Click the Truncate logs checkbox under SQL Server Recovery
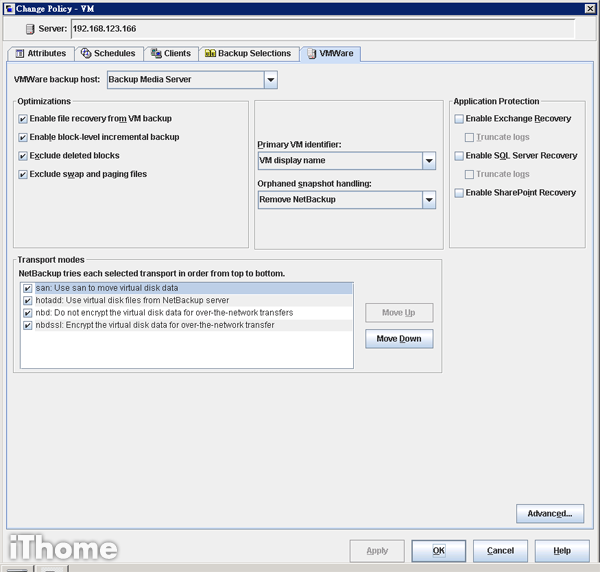 (x=469, y=174)
